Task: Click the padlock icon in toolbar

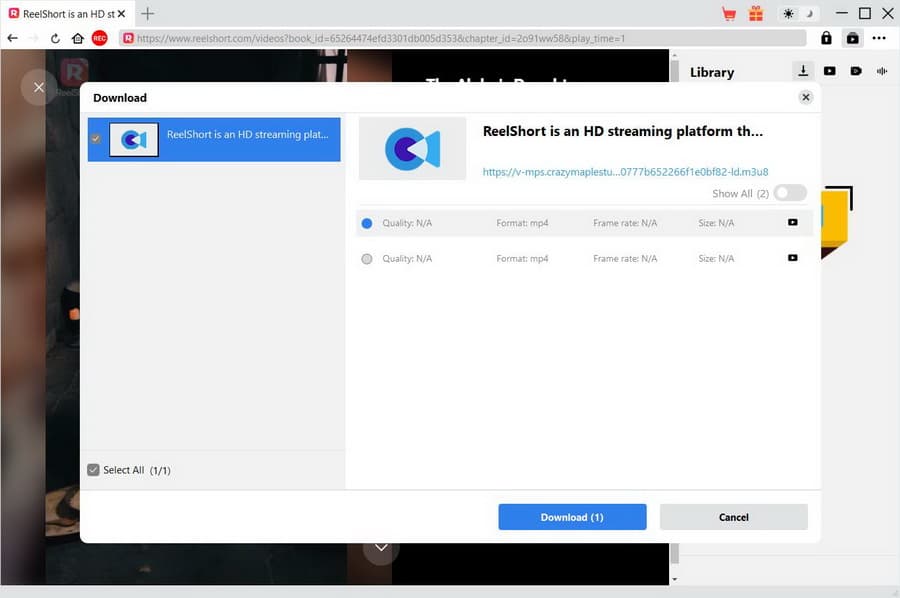Action: click(x=826, y=38)
